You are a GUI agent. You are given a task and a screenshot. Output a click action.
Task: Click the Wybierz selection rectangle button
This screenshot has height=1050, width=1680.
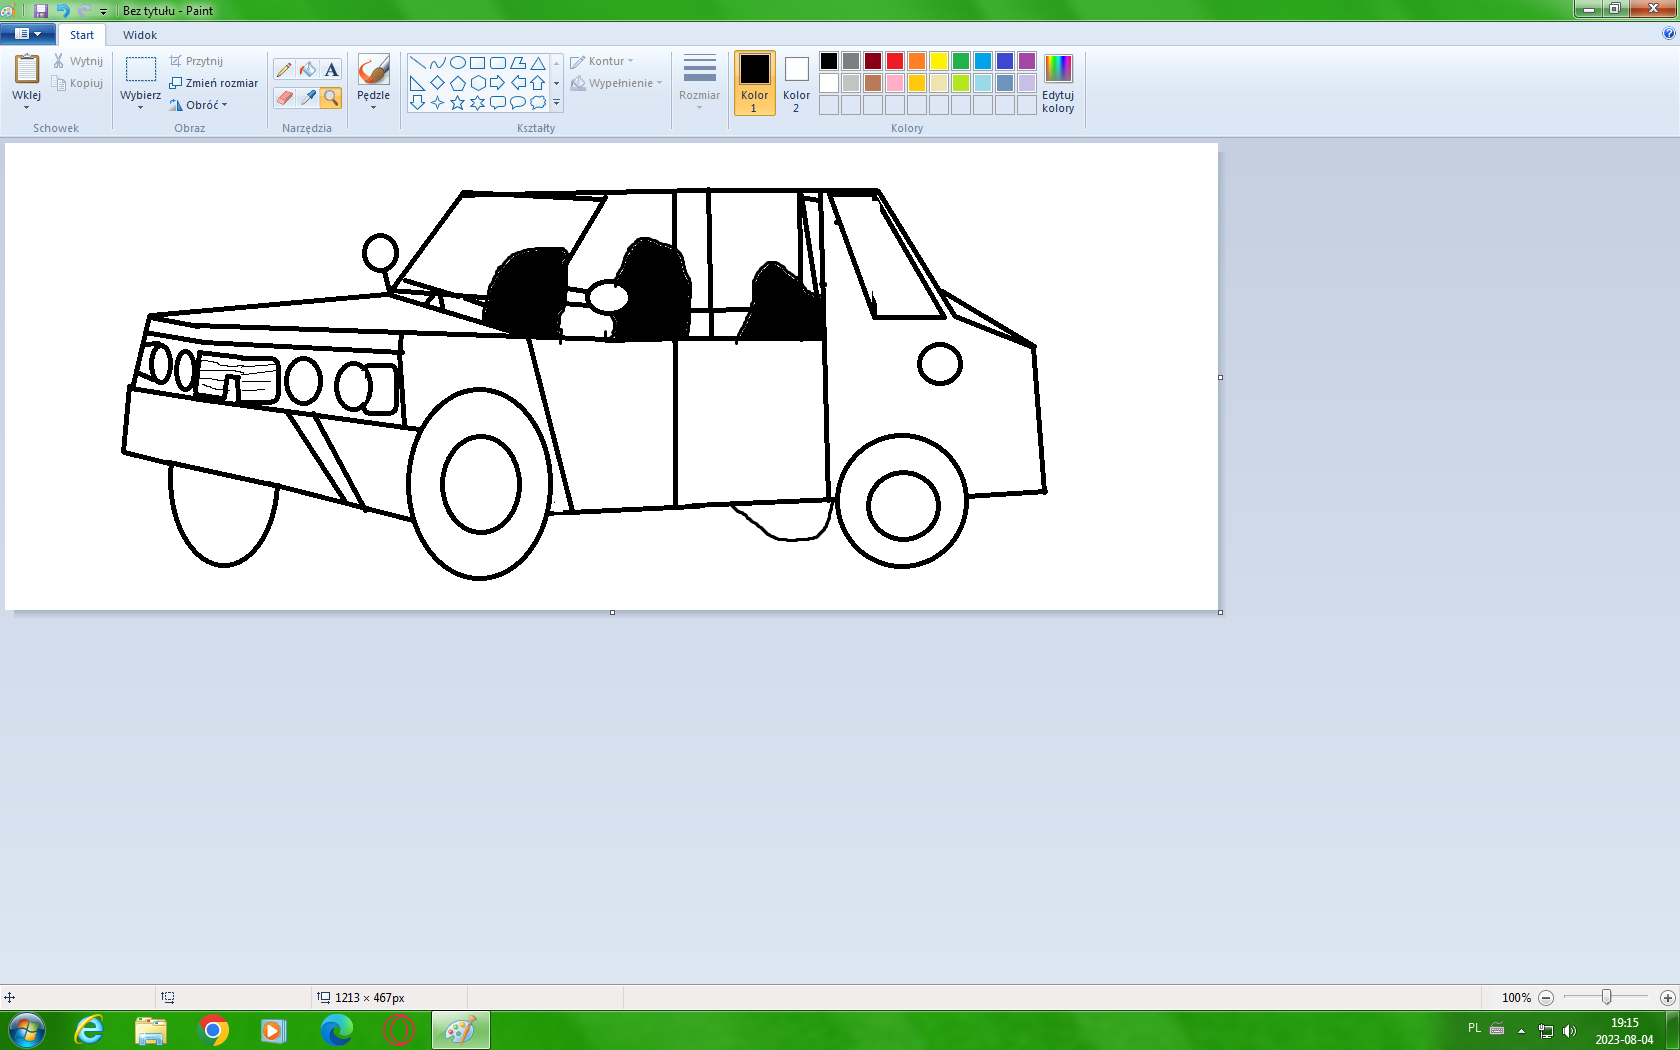(140, 71)
